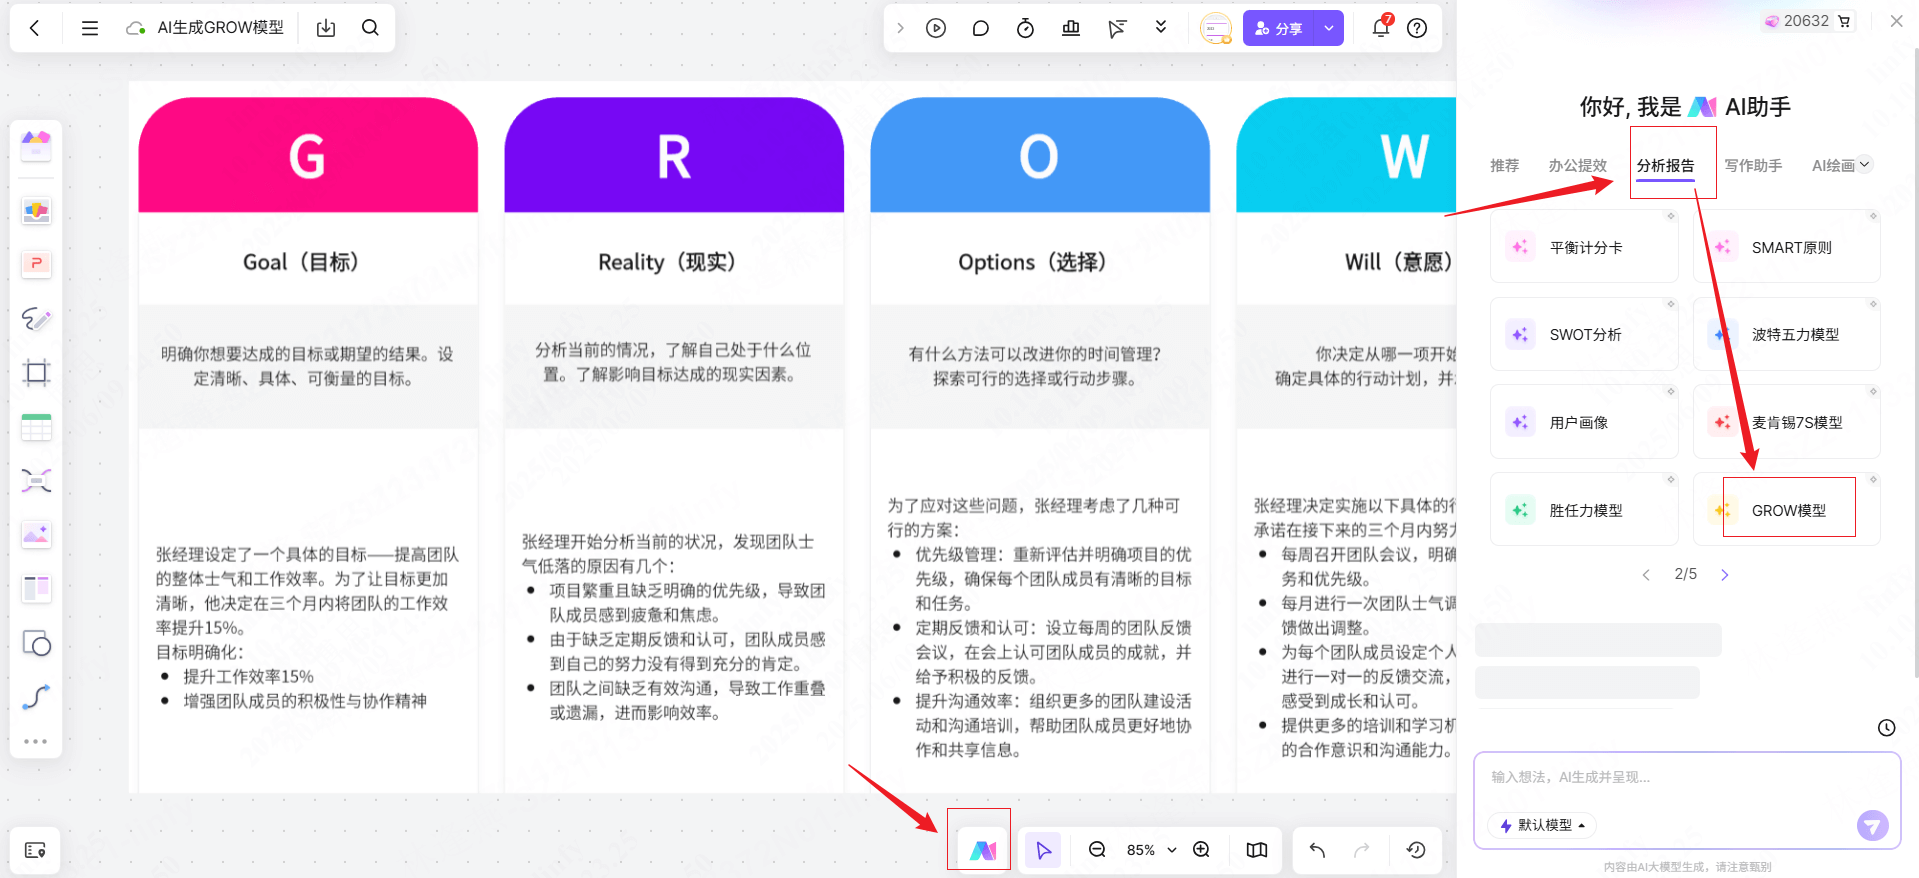Viewport: 1919px width, 878px height.
Task: Expand more AI tabs chevron
Action: (x=1865, y=164)
